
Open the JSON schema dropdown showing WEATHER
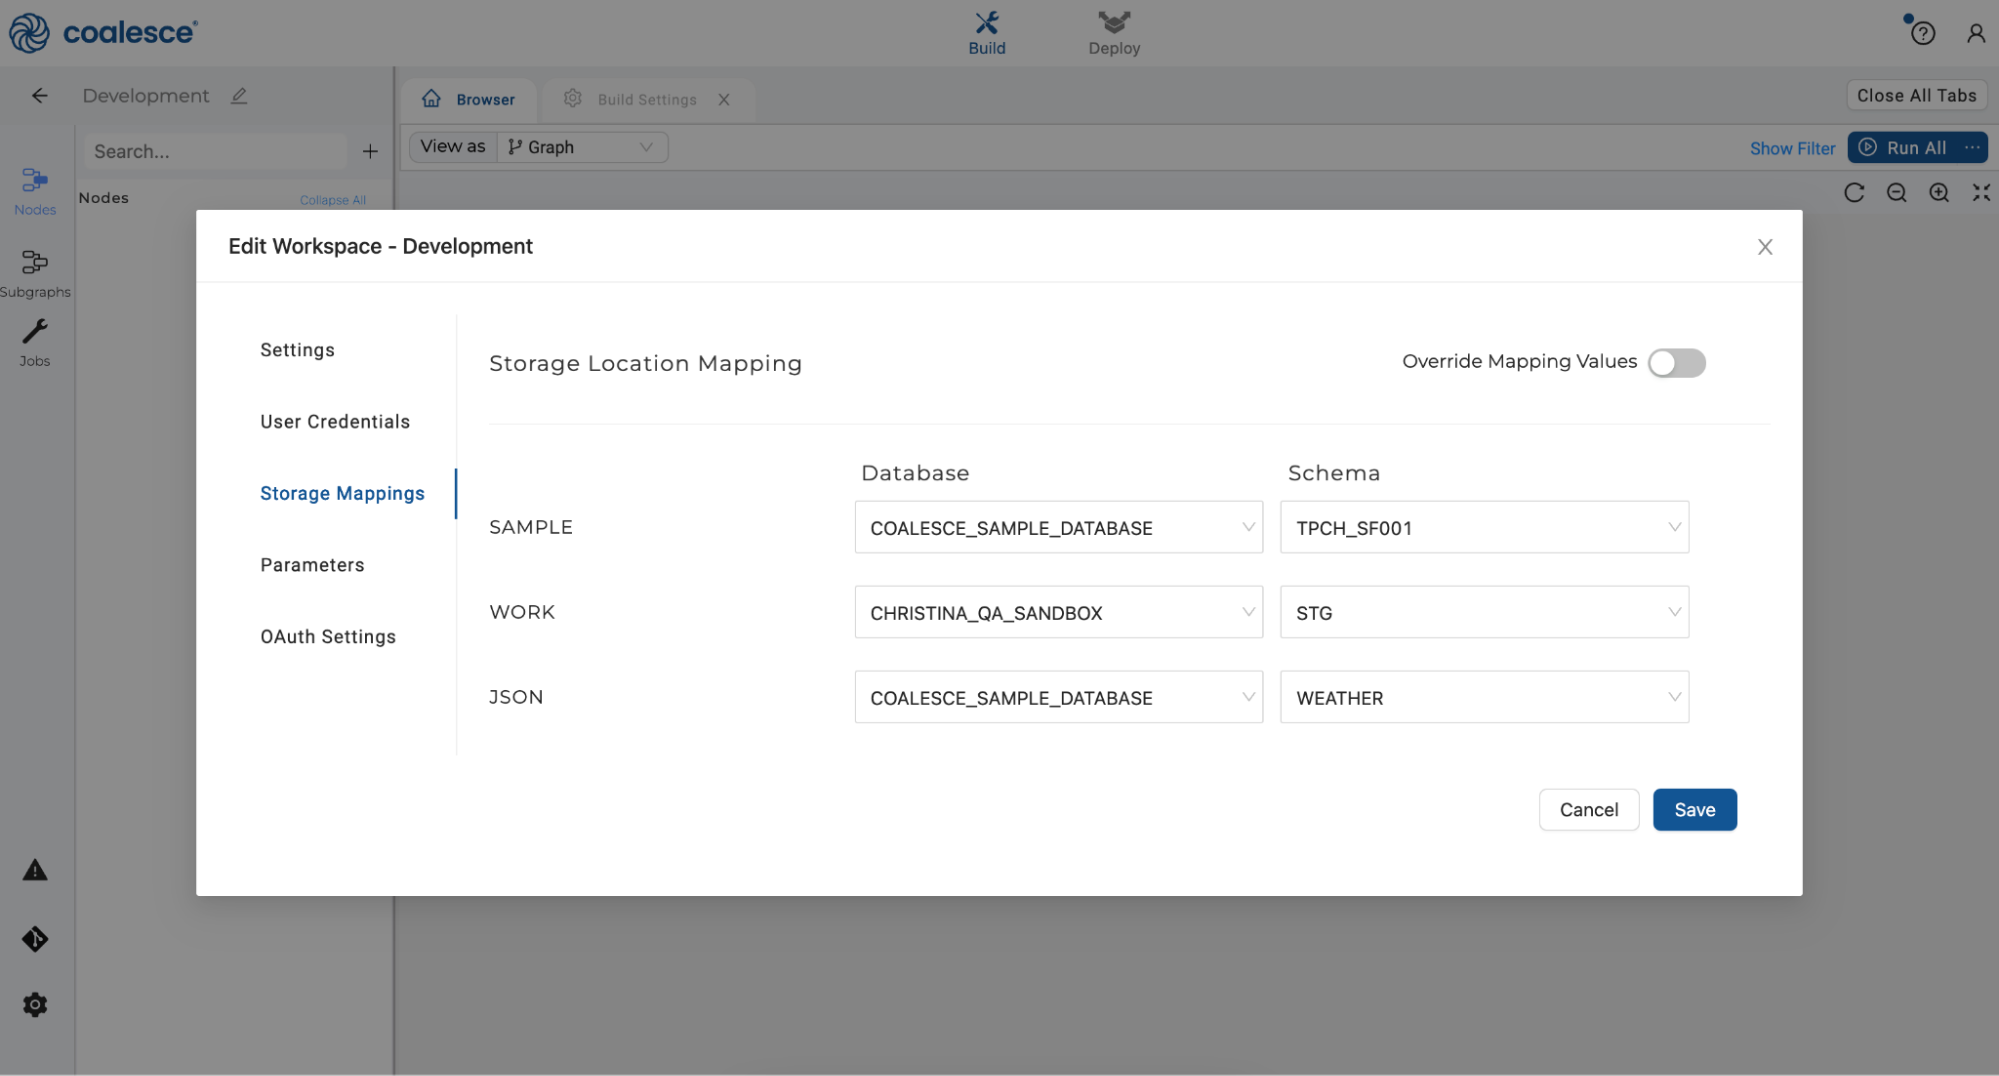1484,697
